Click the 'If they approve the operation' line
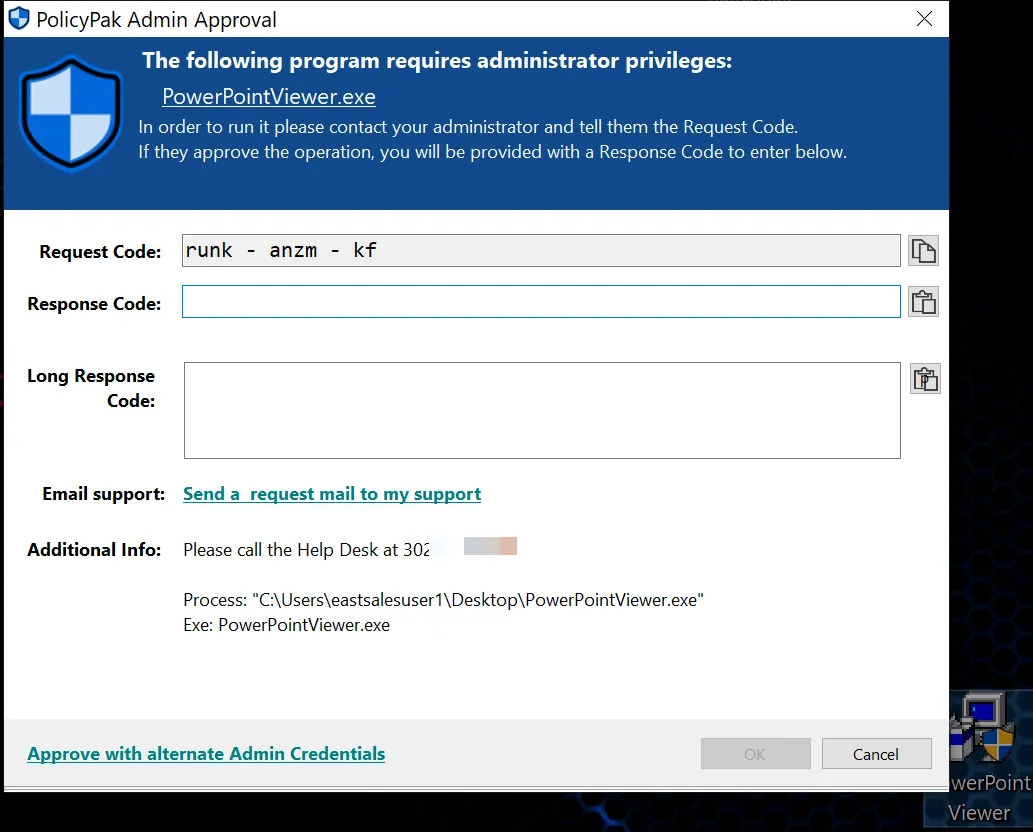This screenshot has height=832, width=1033. click(x=493, y=152)
